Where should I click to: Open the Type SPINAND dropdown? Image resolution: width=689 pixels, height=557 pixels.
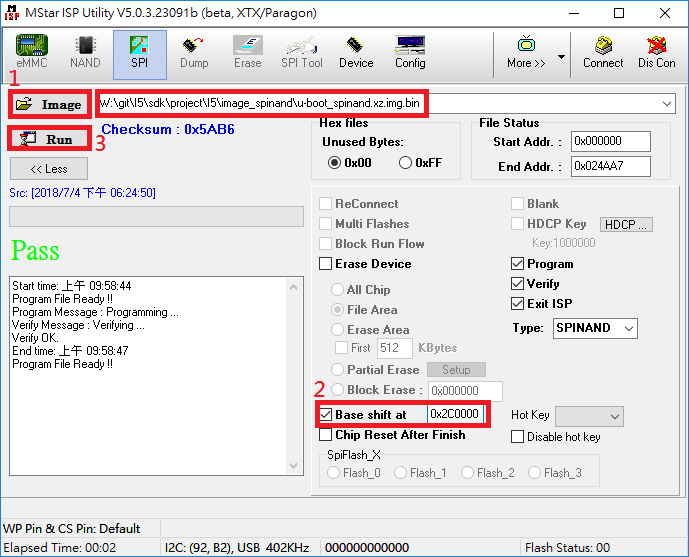[x=627, y=328]
